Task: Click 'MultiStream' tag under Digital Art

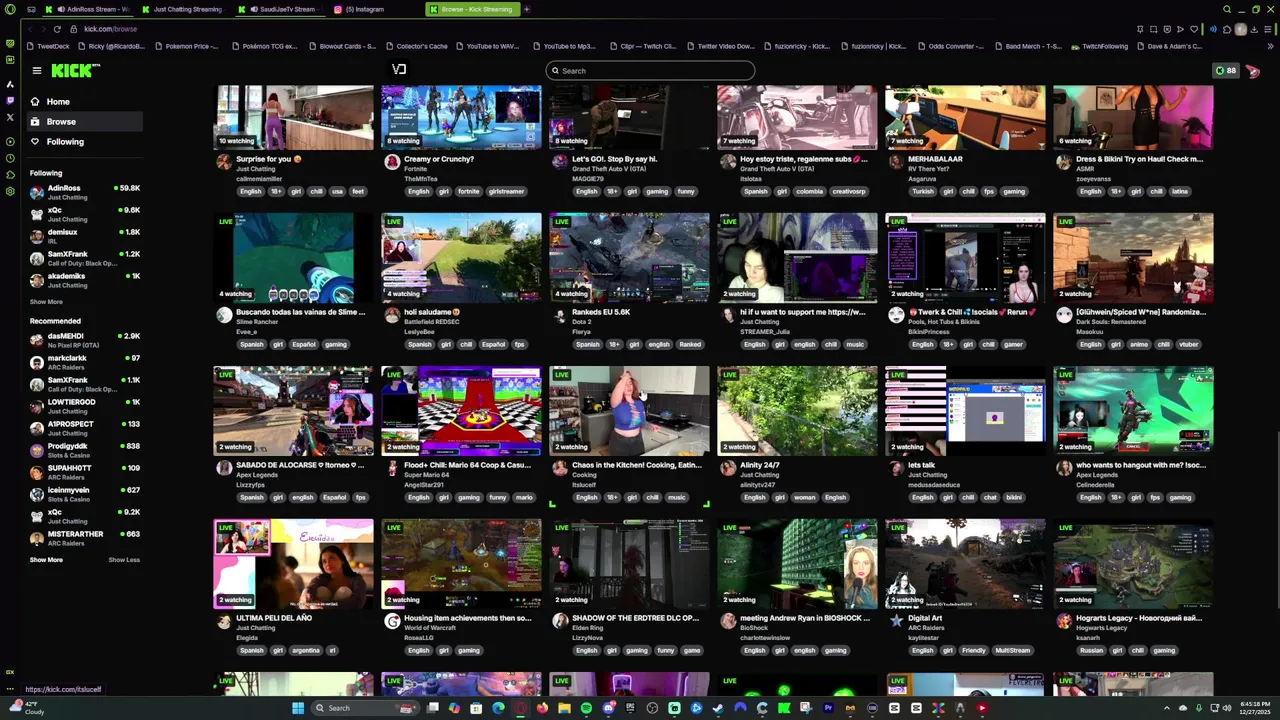Action: pyautogui.click(x=1012, y=650)
